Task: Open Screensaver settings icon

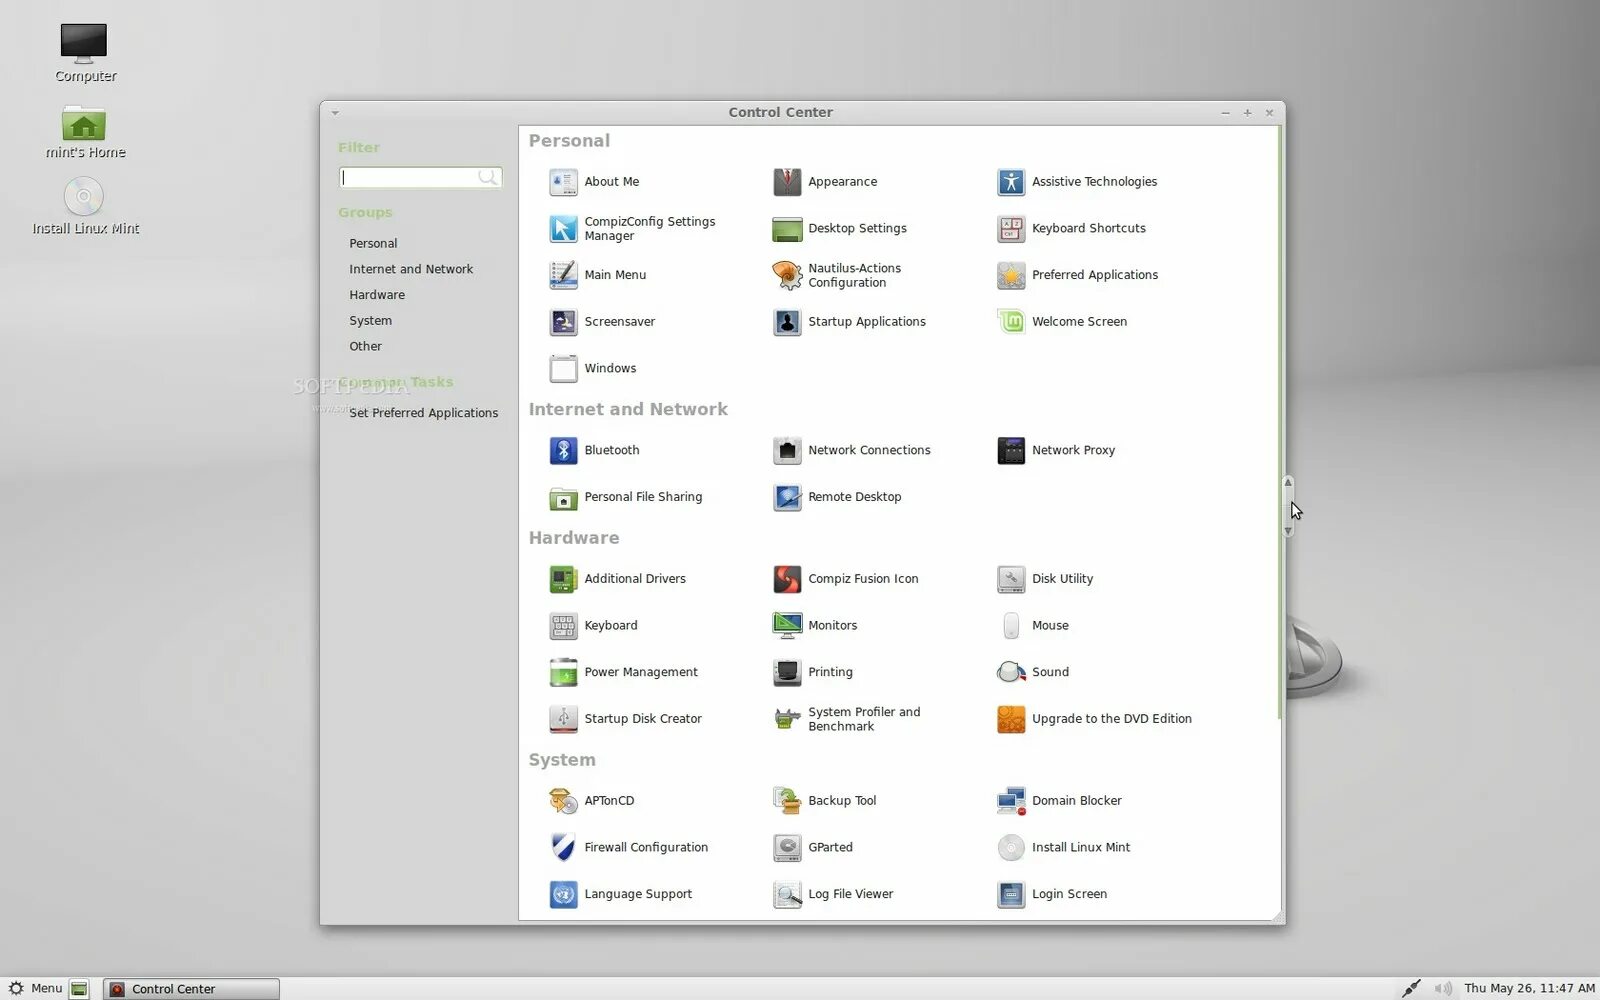Action: pyautogui.click(x=563, y=322)
